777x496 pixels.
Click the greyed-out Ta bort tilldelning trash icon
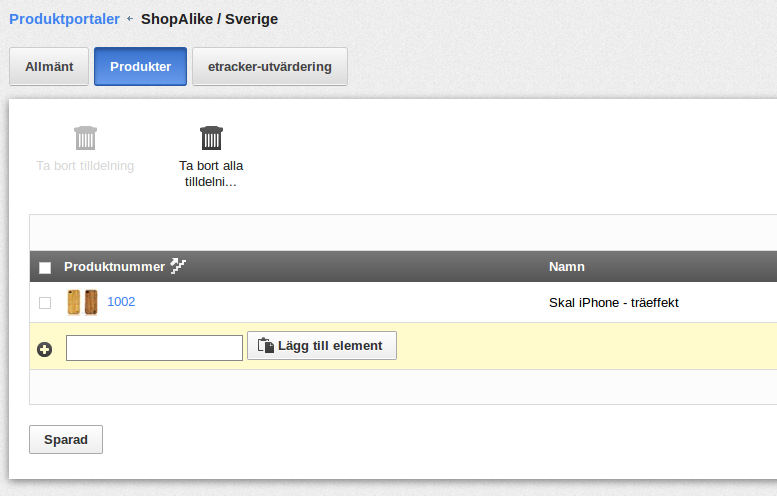(x=85, y=138)
